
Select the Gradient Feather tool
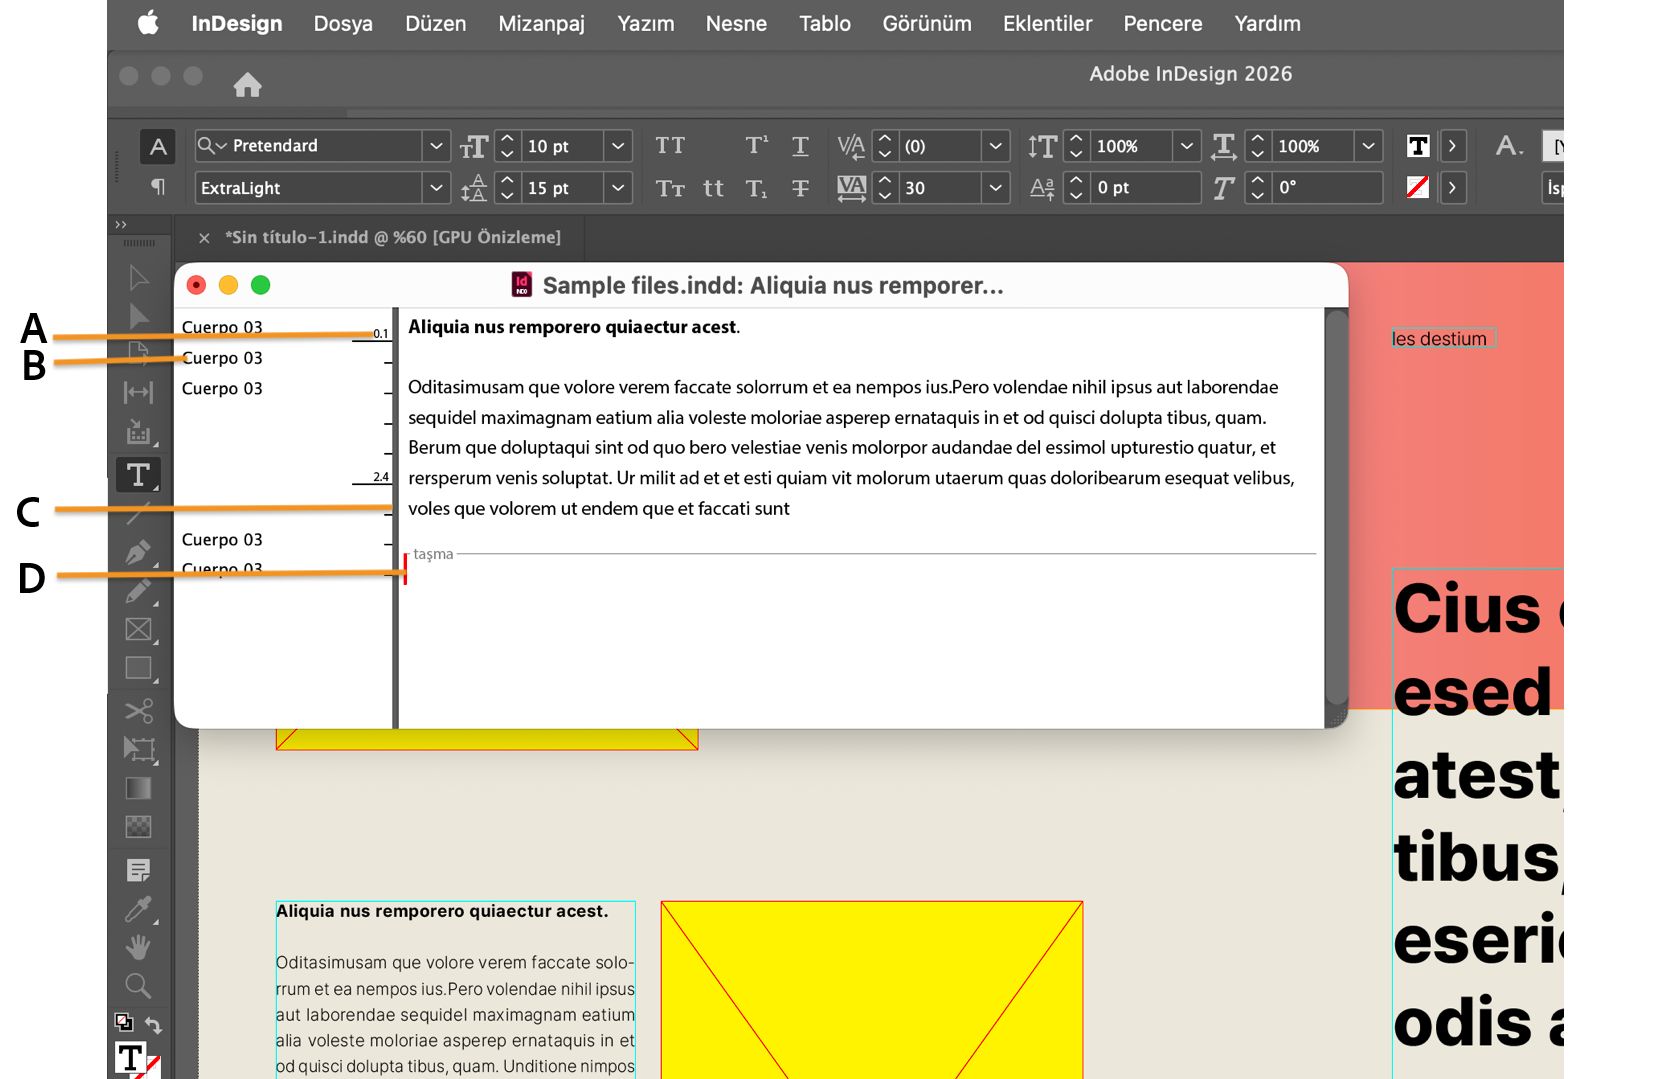click(139, 827)
